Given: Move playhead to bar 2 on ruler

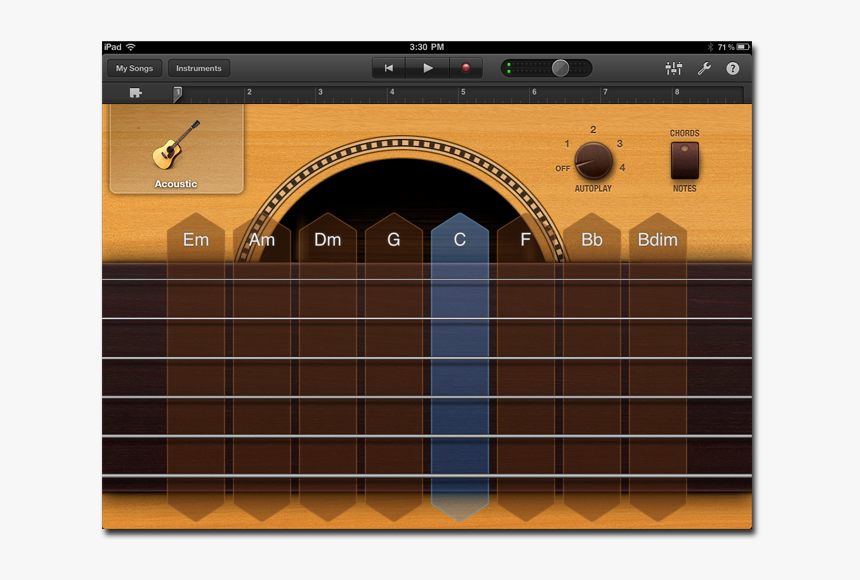Looking at the screenshot, I should 249,92.
